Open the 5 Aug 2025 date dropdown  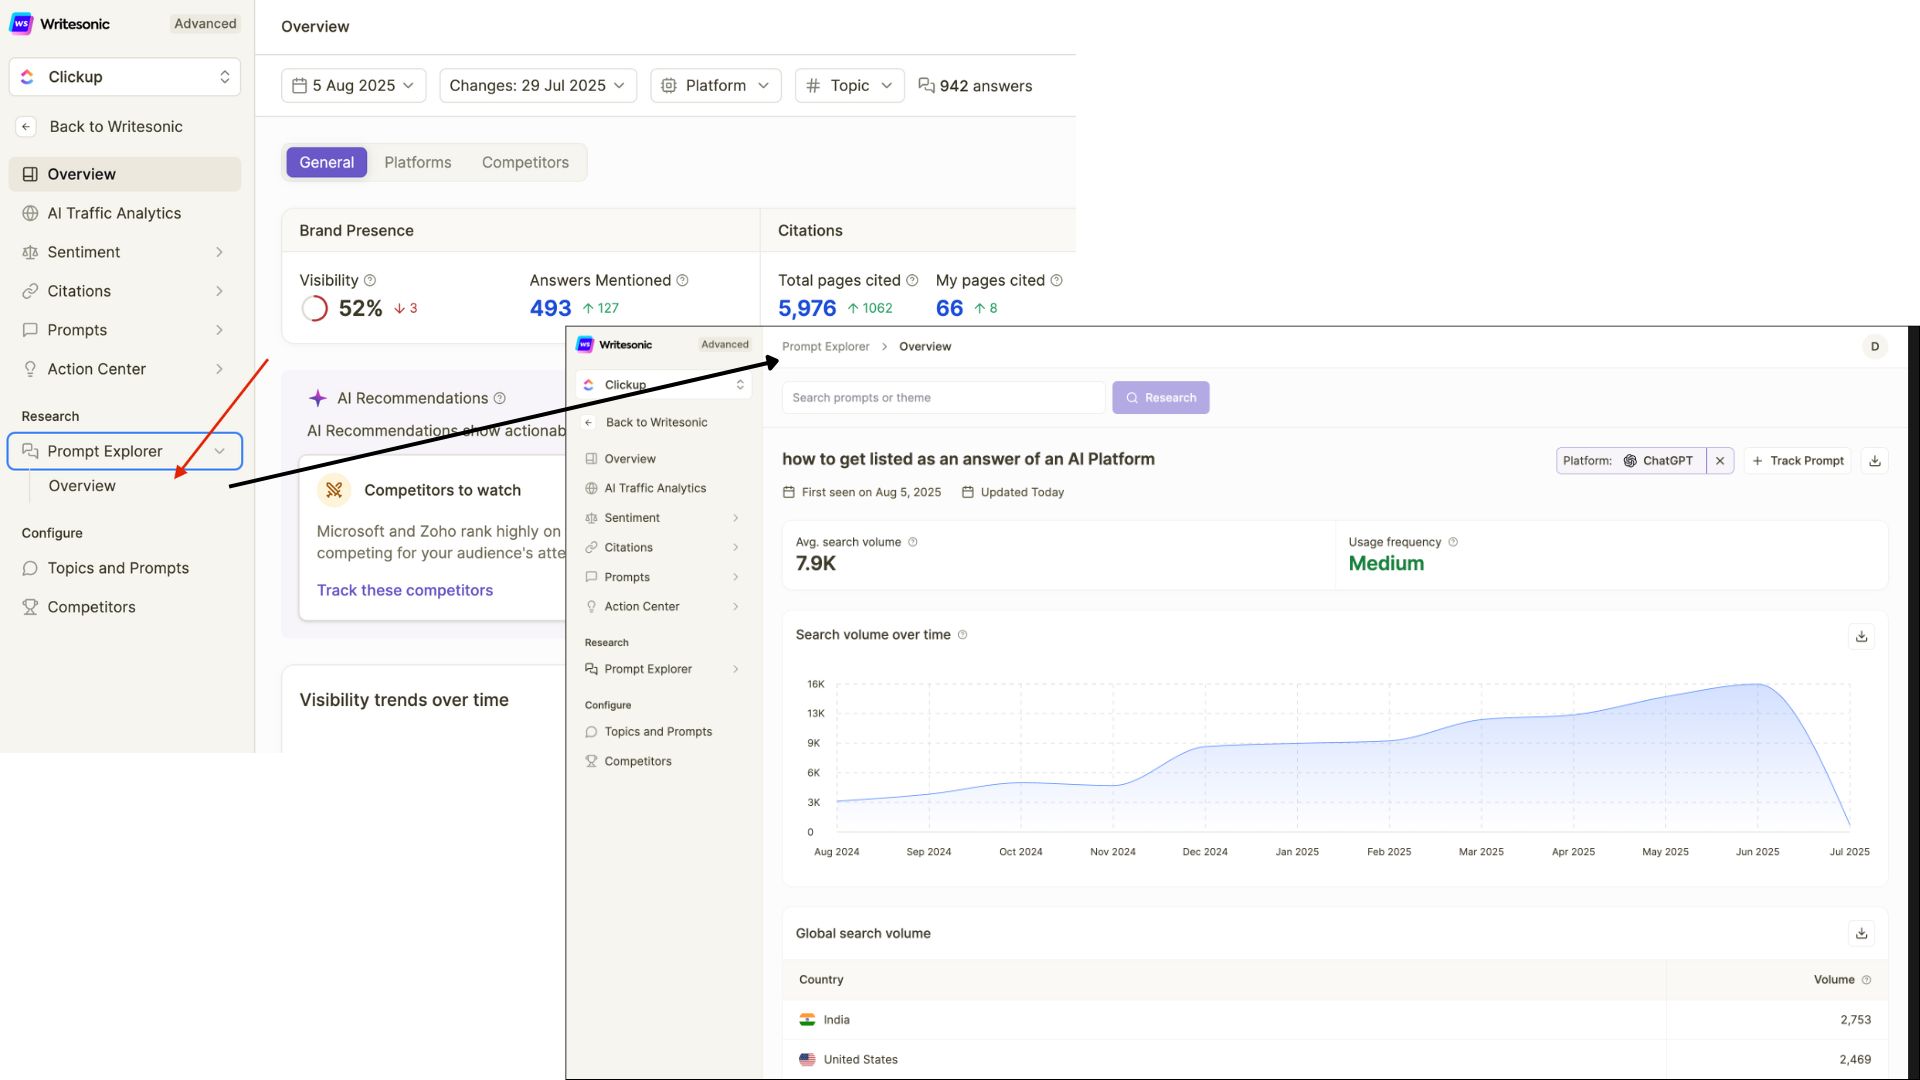click(x=354, y=86)
